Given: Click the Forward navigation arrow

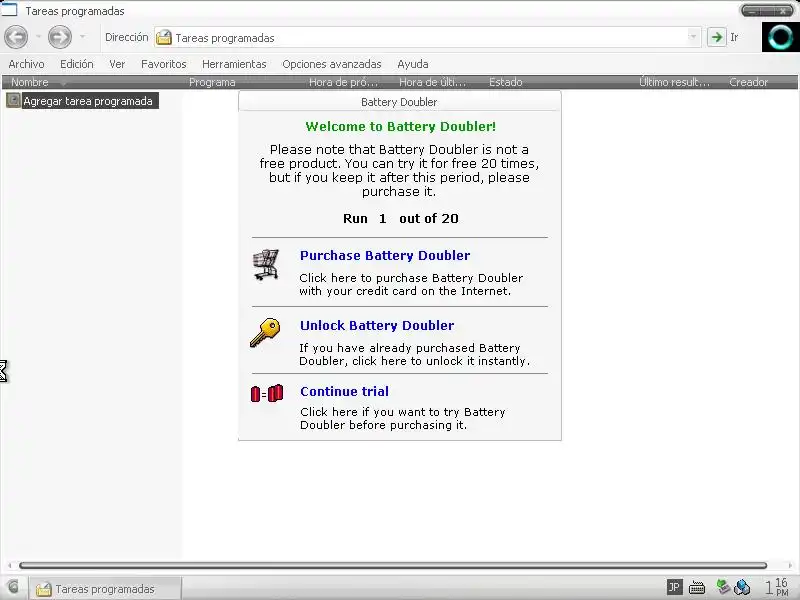Looking at the screenshot, I should click(x=60, y=37).
